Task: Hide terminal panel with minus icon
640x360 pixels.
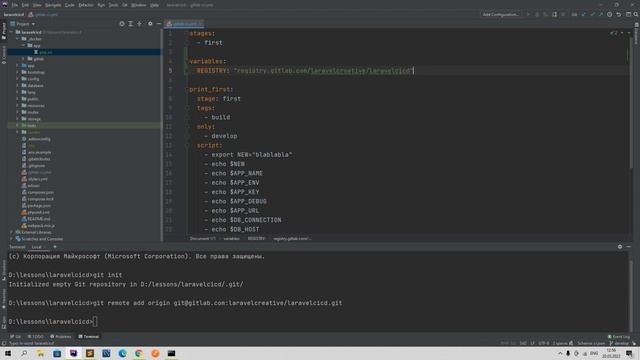Action: [x=629, y=247]
